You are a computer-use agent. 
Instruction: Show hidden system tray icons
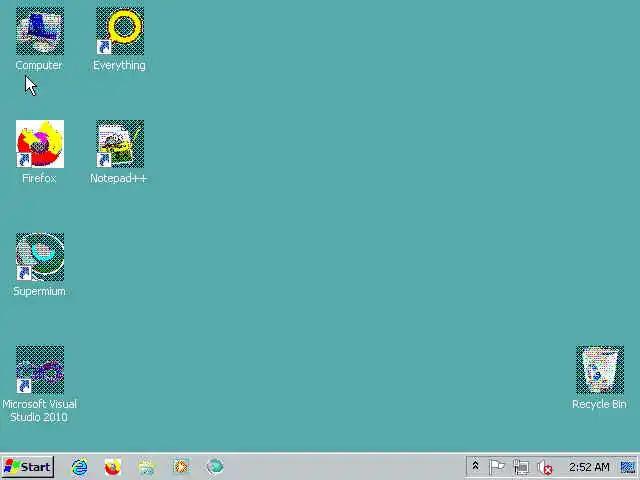pos(475,466)
